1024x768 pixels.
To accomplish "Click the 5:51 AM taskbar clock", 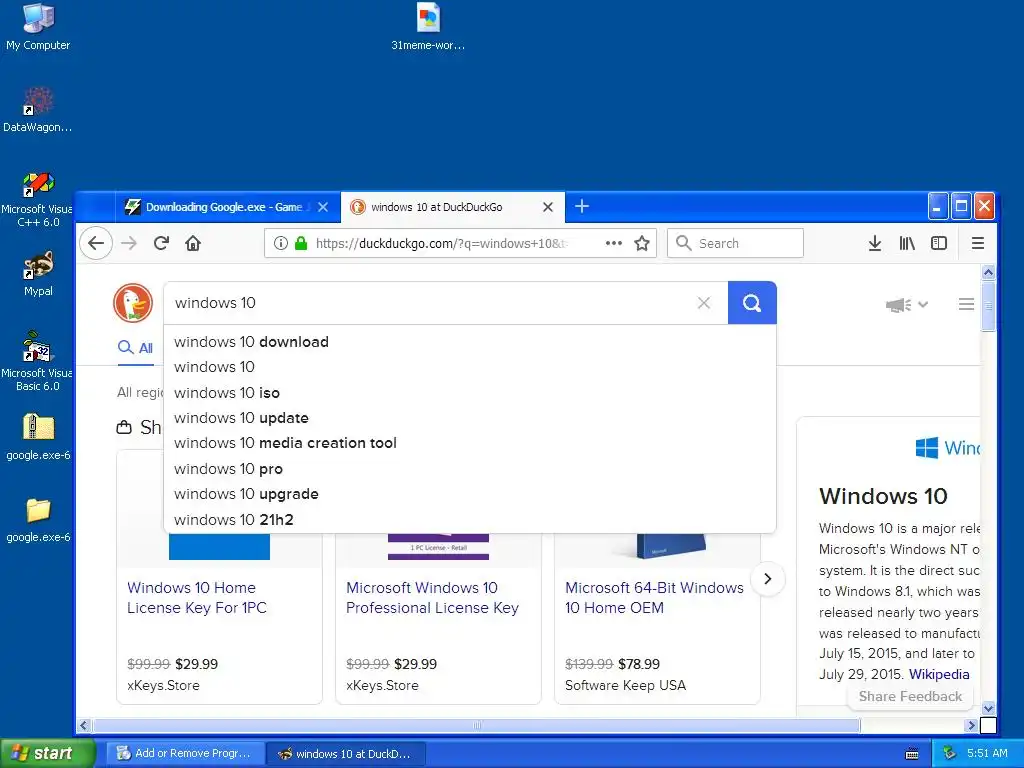I will point(987,754).
